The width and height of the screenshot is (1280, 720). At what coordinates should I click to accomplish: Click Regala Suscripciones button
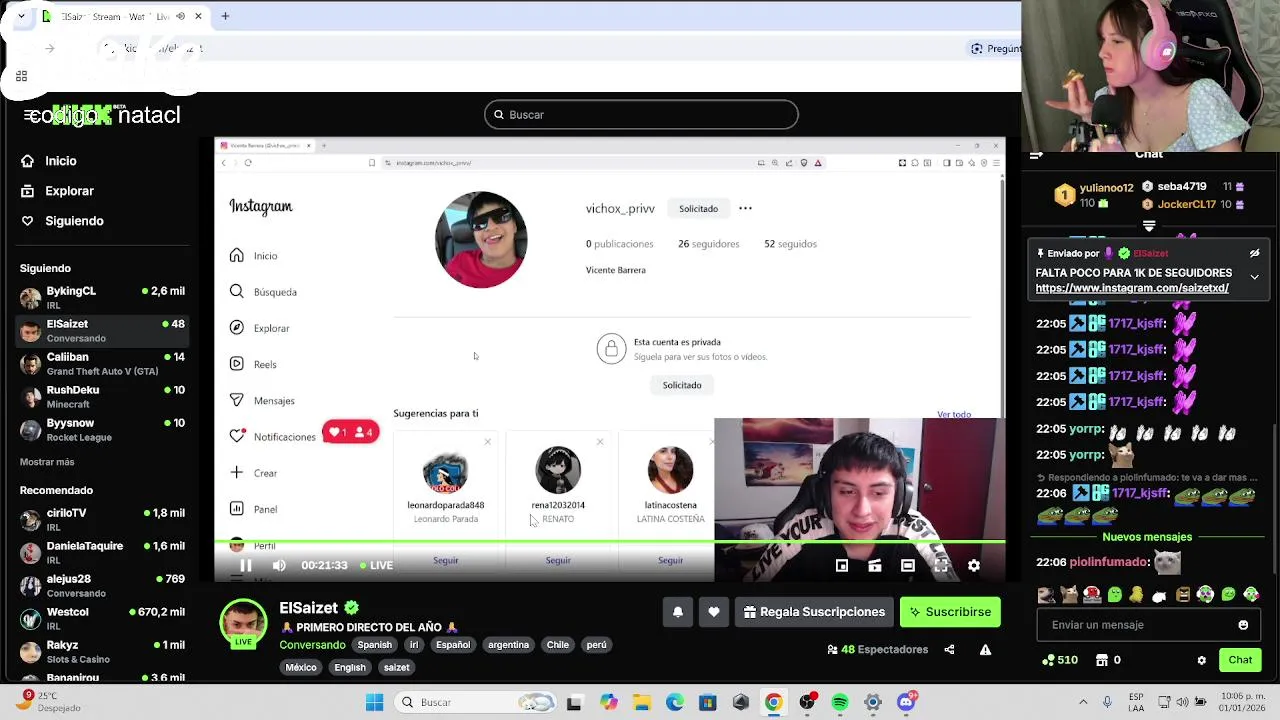click(x=815, y=612)
